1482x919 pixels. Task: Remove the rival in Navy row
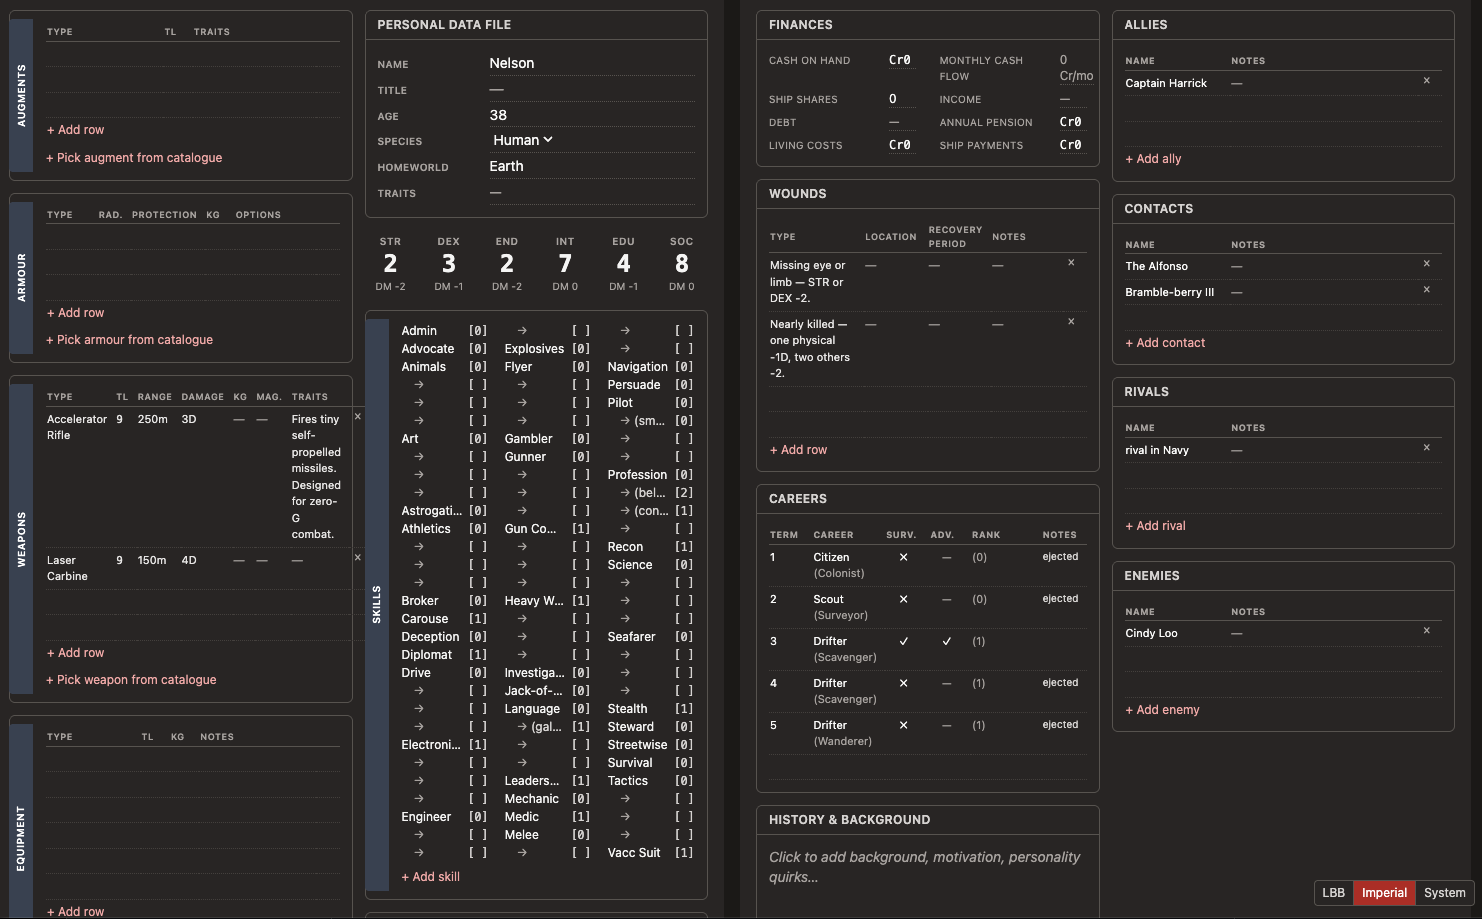pos(1426,448)
